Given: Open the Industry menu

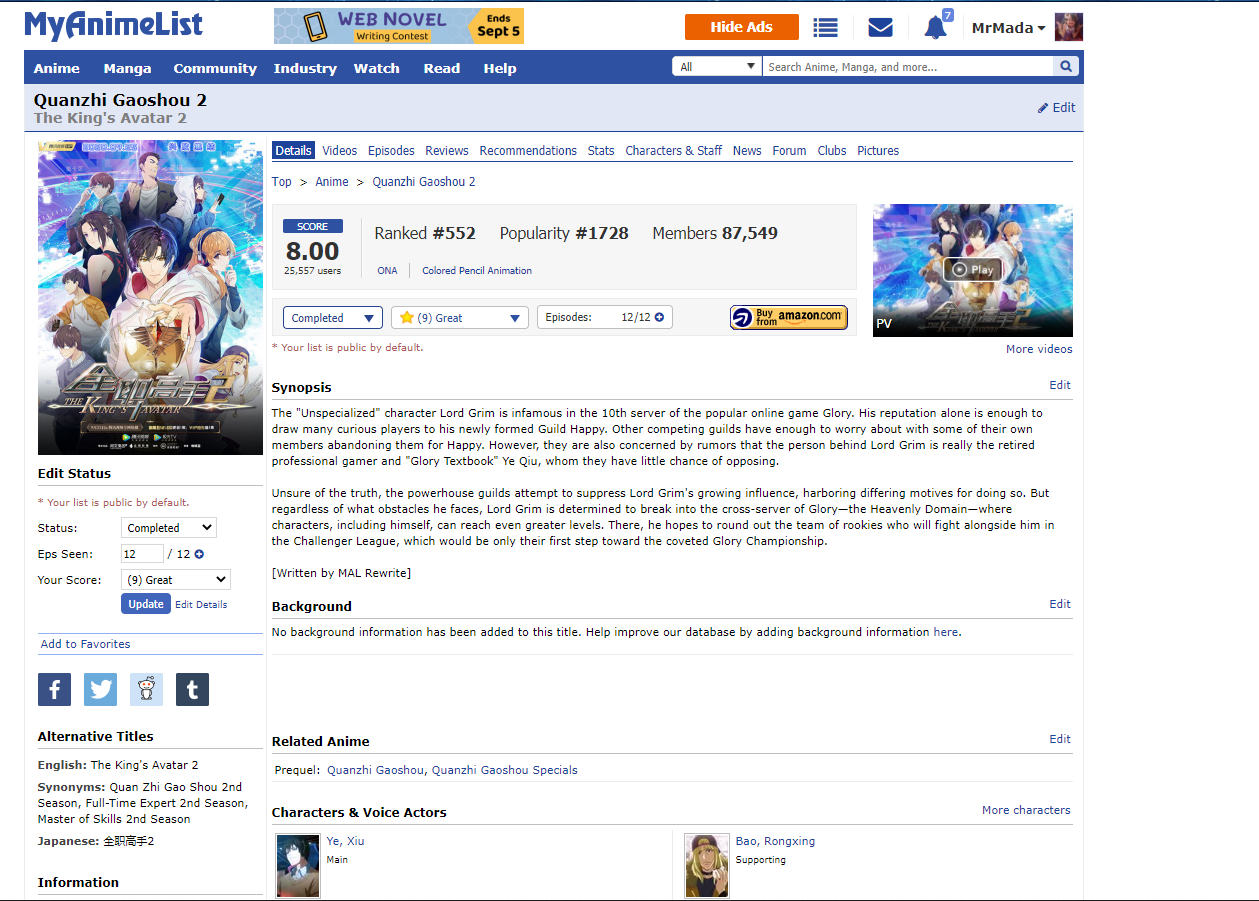Looking at the screenshot, I should (305, 68).
